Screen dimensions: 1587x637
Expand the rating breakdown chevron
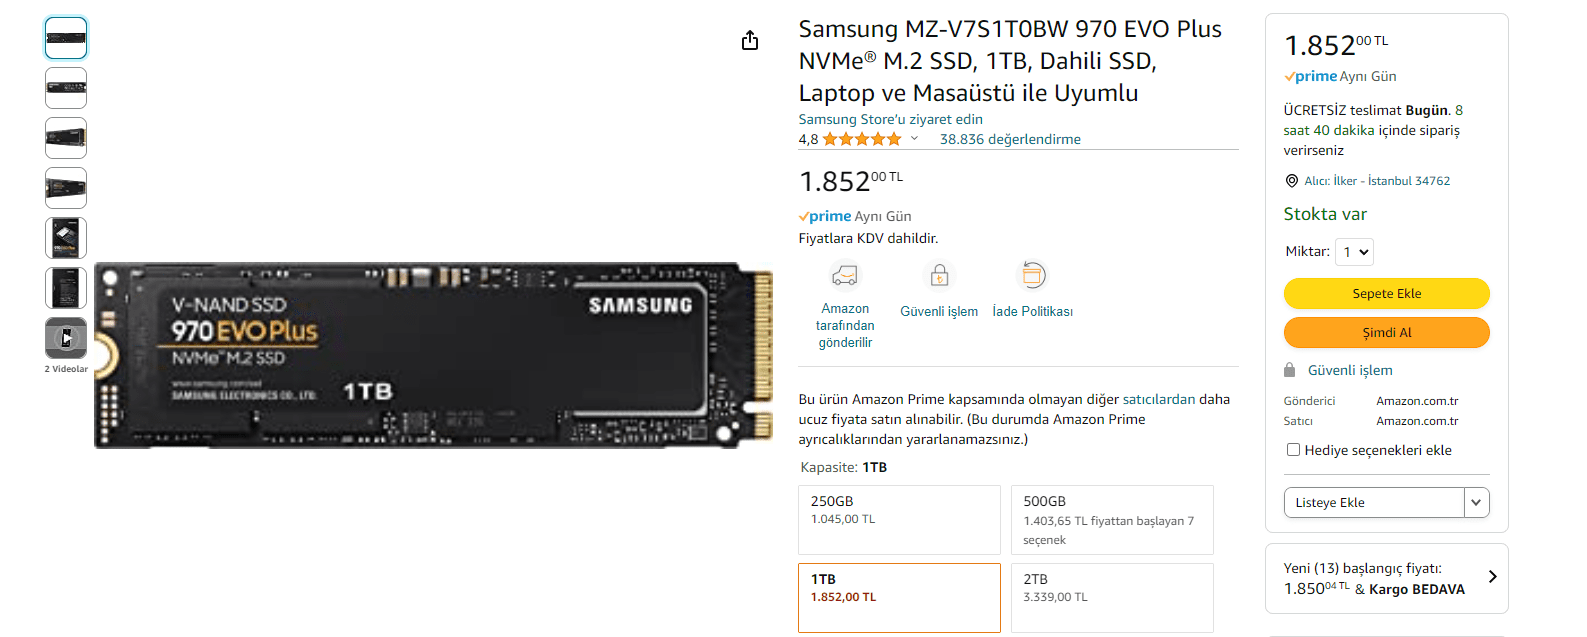[914, 139]
